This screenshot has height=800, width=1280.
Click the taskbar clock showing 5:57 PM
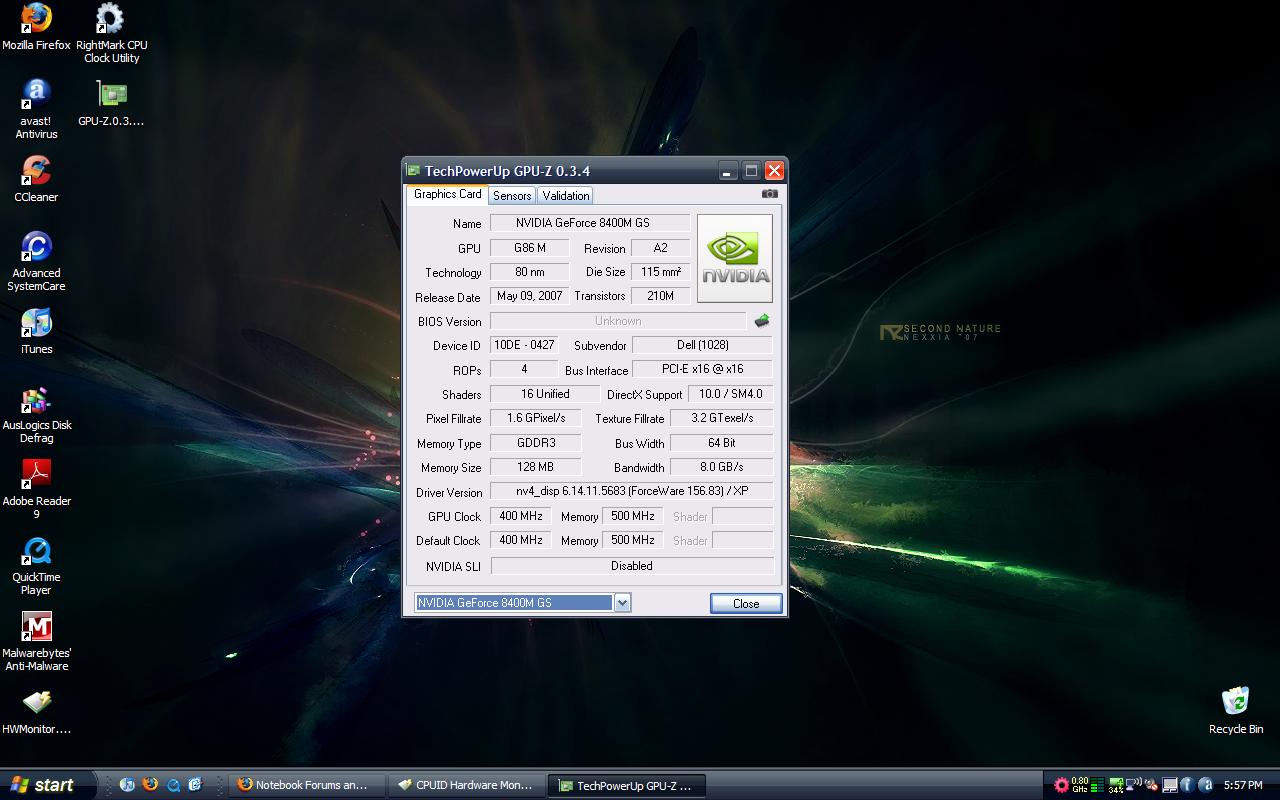[1242, 785]
